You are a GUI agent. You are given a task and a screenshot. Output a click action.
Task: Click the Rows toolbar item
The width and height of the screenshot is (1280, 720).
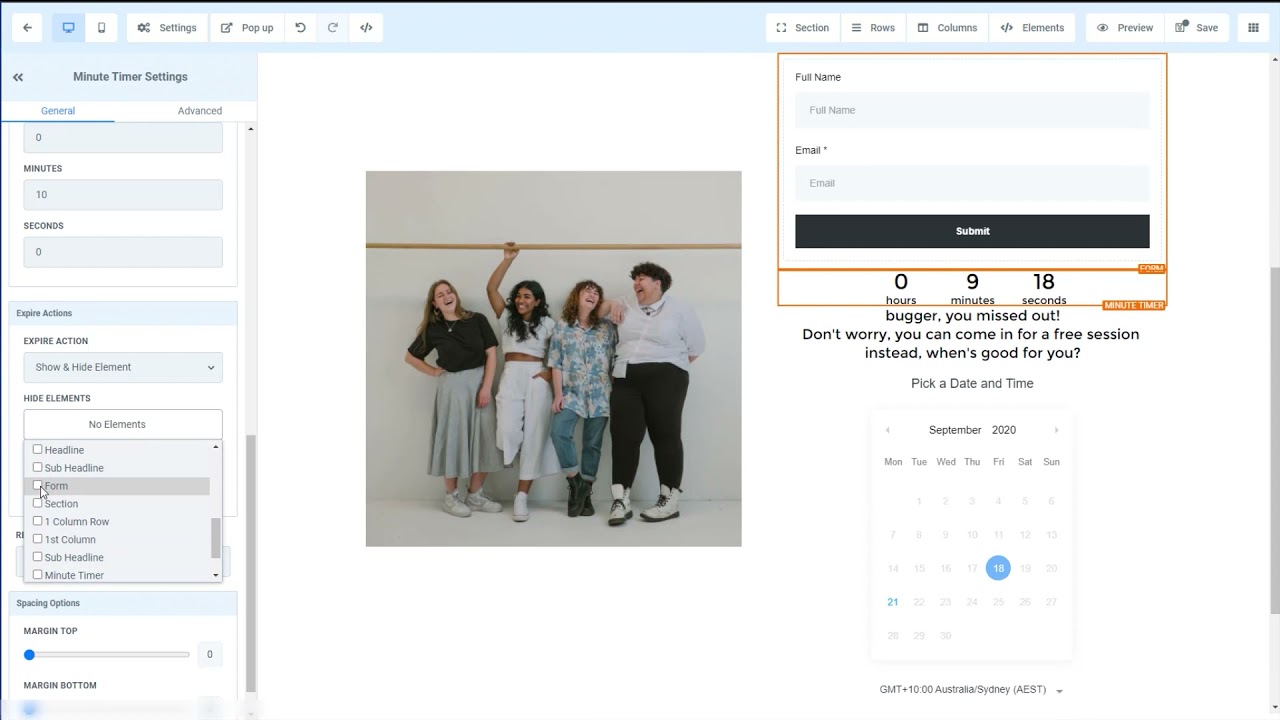[x=873, y=28]
